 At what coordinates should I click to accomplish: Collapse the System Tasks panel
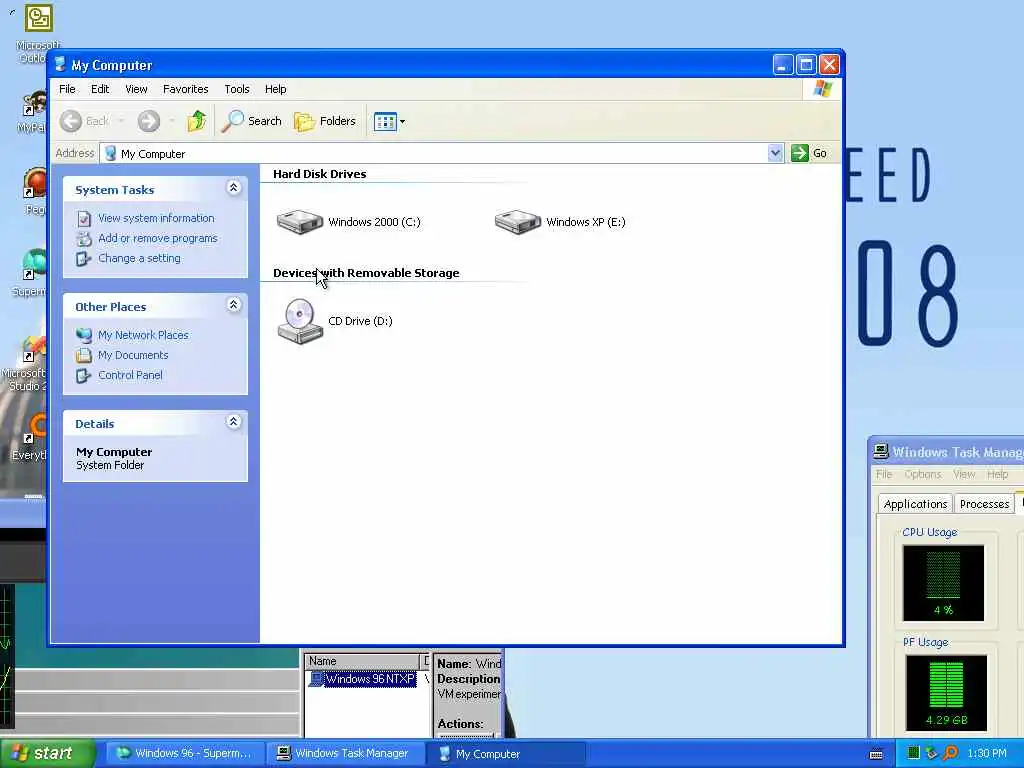point(233,188)
